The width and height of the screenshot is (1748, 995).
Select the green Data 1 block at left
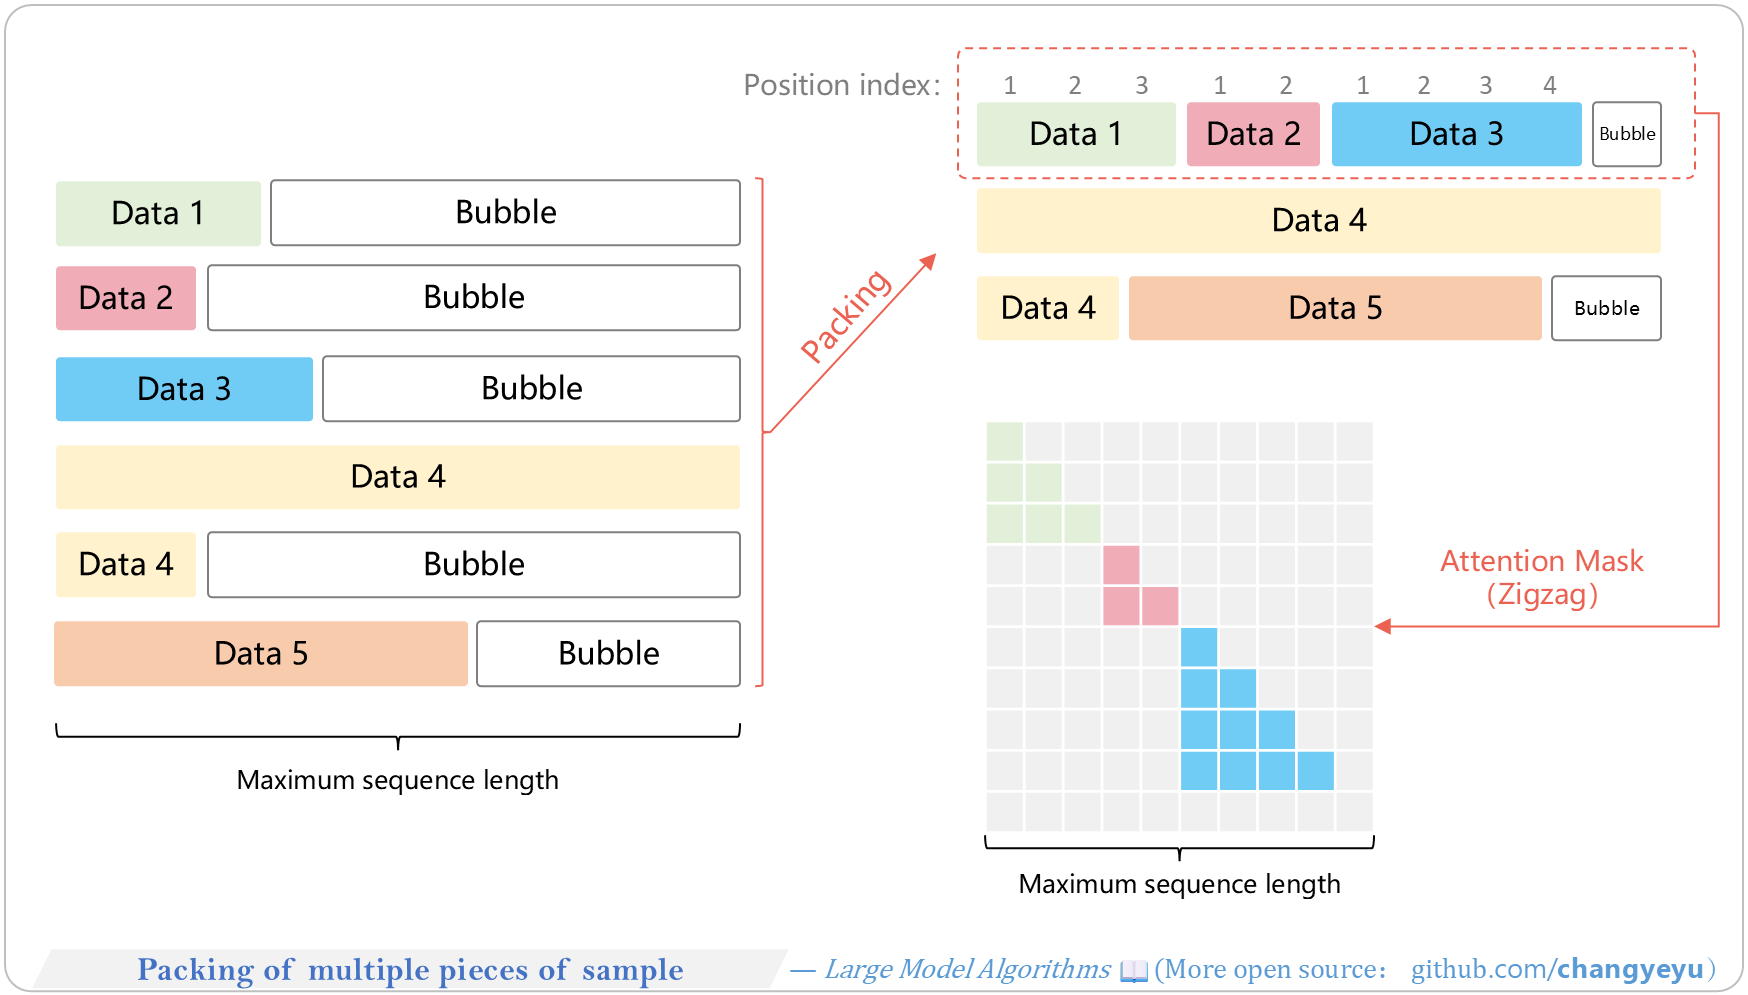click(x=158, y=213)
